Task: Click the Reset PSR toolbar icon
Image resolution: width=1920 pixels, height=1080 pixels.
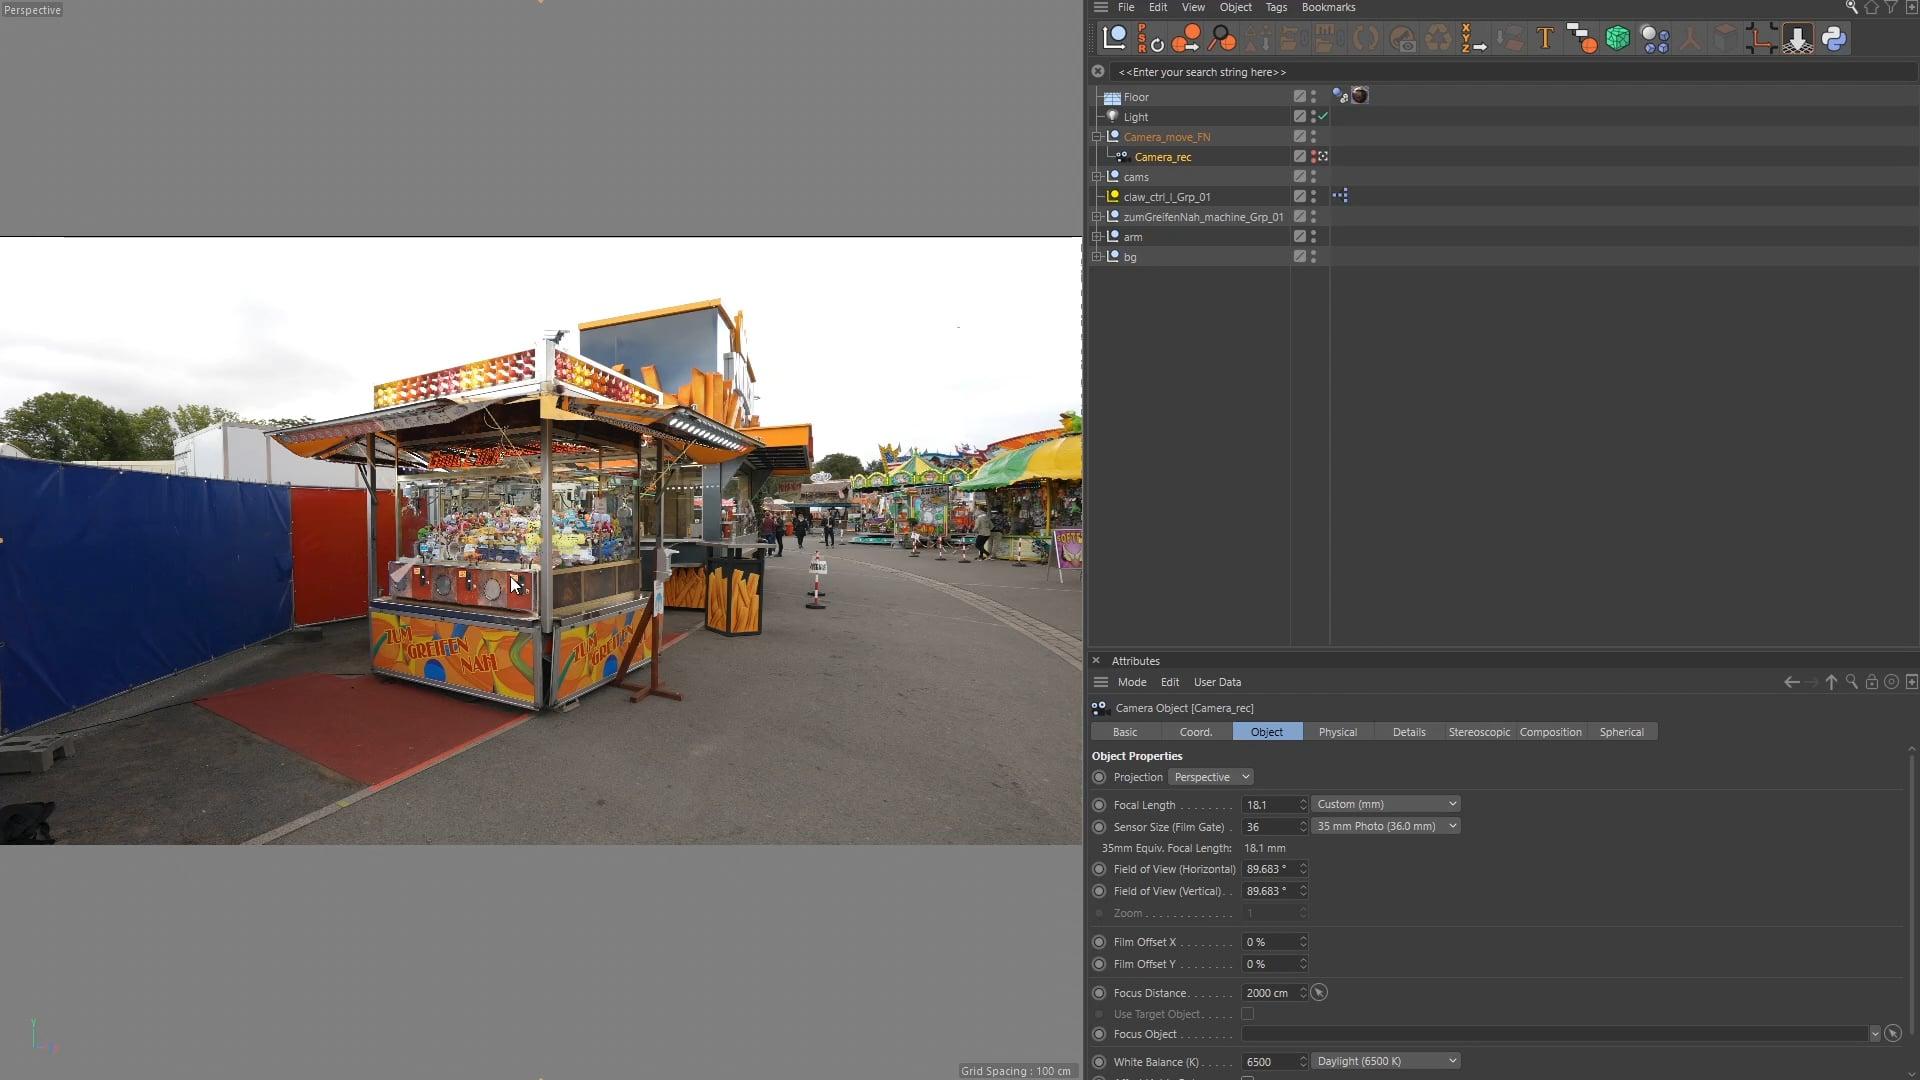Action: [x=1150, y=39]
